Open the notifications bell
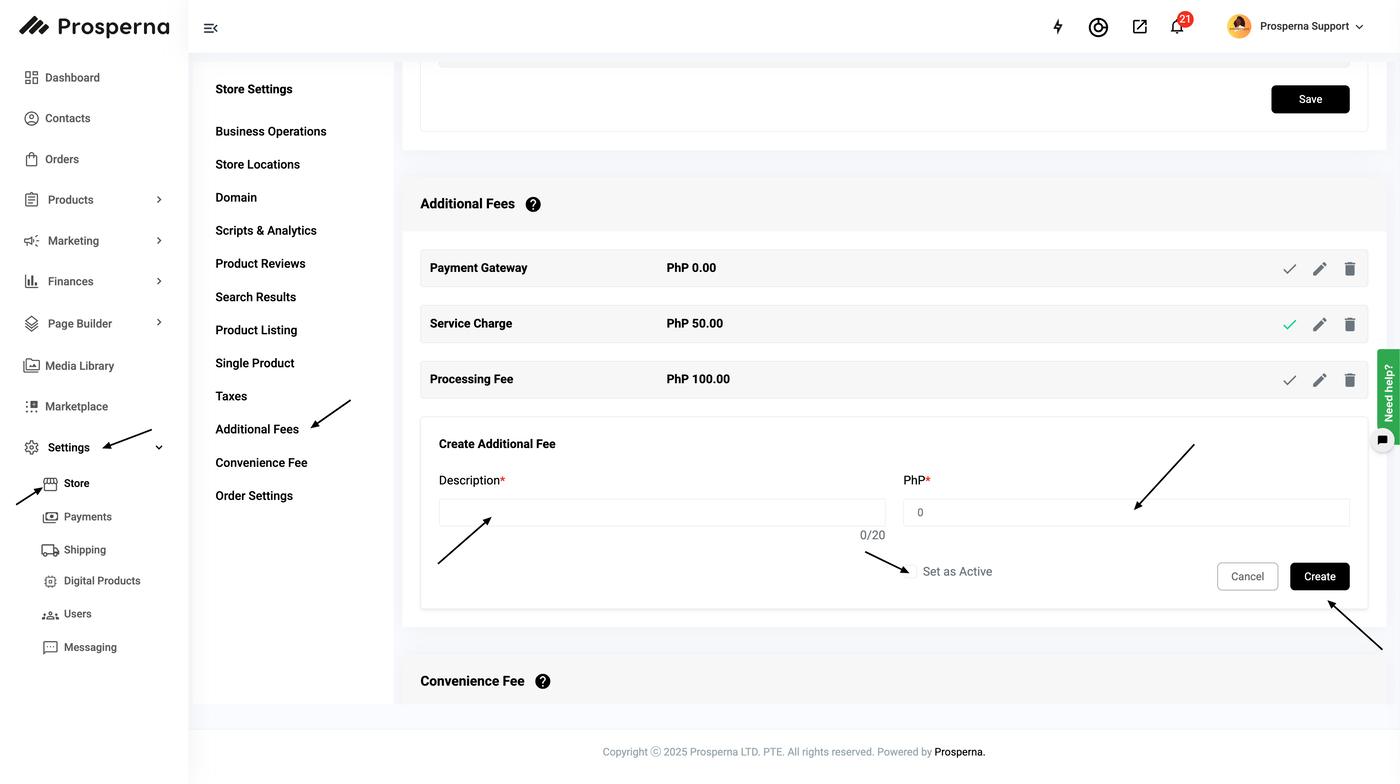The image size is (1400, 784). click(1177, 27)
